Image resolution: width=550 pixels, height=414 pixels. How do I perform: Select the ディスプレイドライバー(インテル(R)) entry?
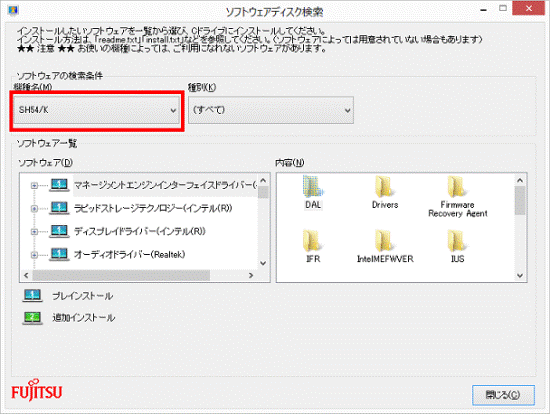point(140,231)
